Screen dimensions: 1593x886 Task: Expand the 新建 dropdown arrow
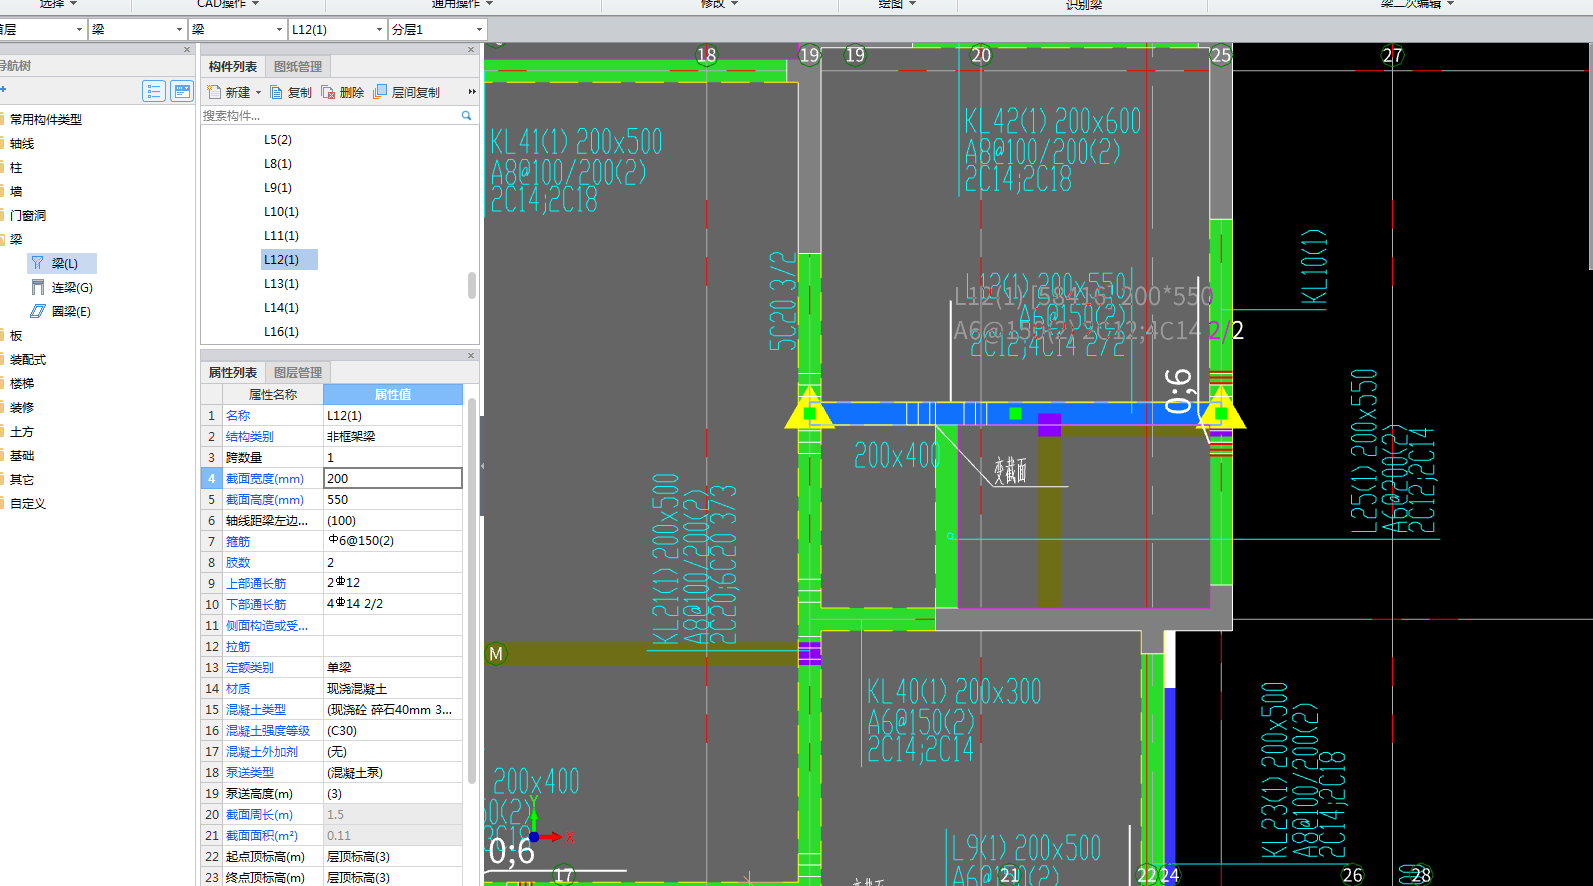(x=258, y=93)
